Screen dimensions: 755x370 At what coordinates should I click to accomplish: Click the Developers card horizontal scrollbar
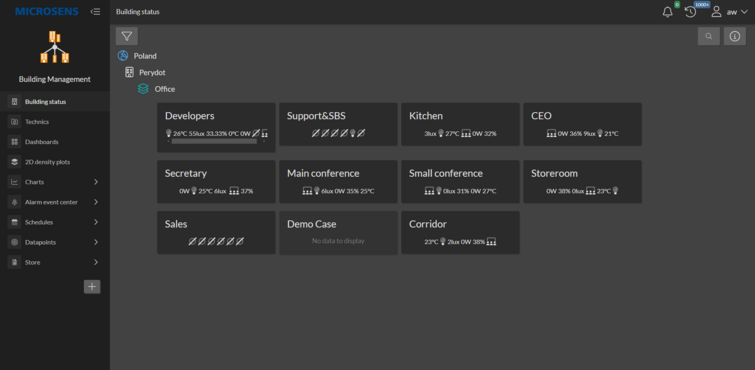(214, 141)
